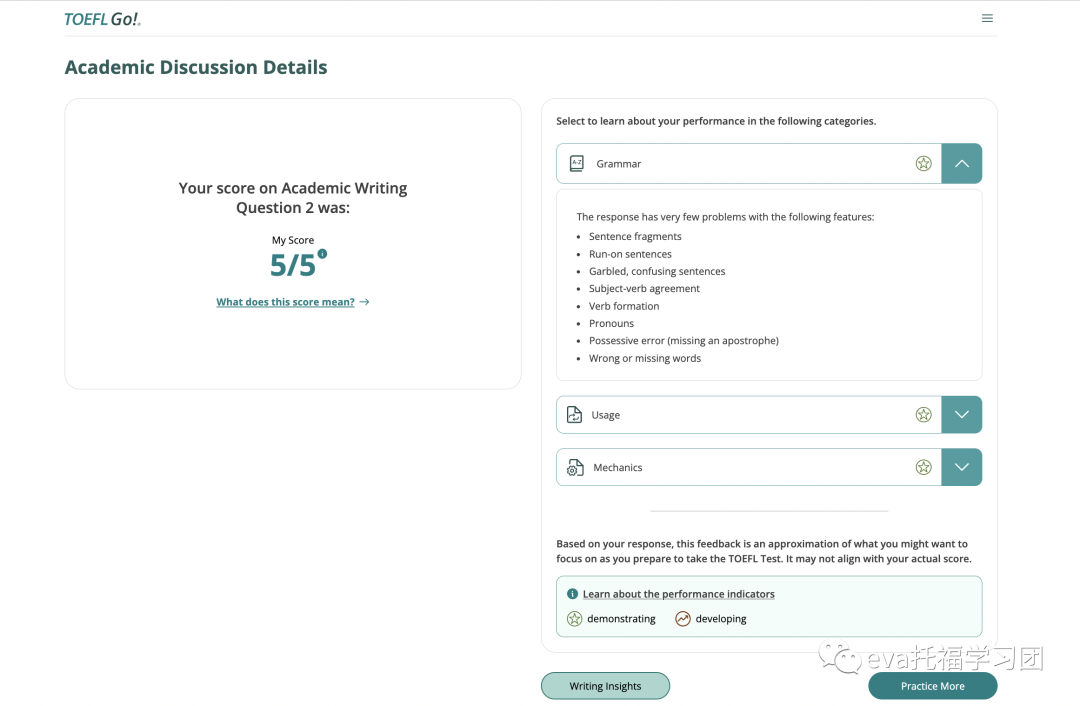Expand the Mechanics section chevron
1080x706 pixels.
pos(961,467)
